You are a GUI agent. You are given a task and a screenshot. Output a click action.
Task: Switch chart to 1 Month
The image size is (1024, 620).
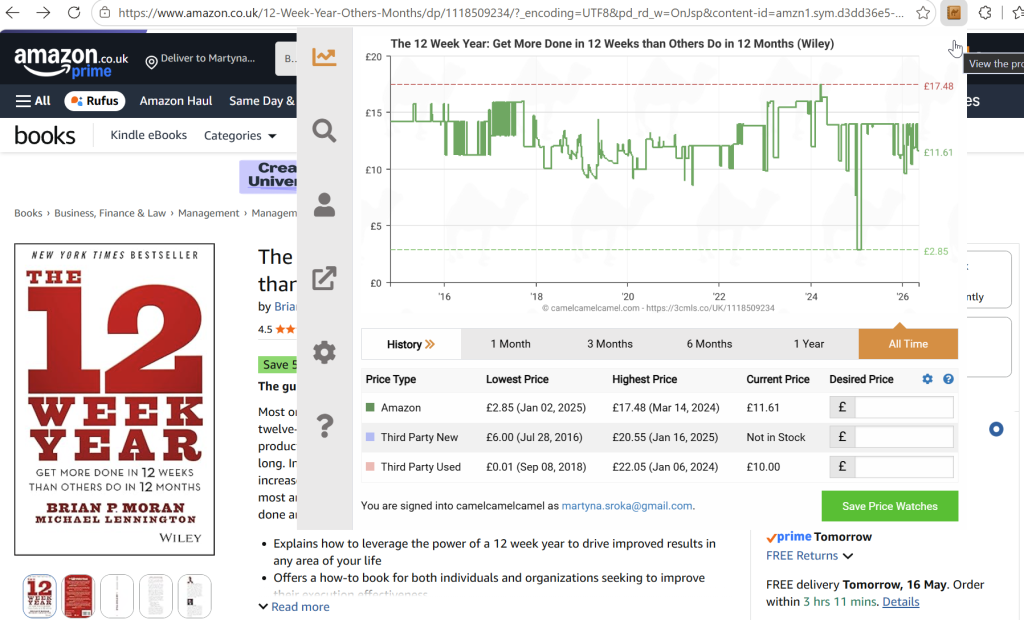(511, 344)
